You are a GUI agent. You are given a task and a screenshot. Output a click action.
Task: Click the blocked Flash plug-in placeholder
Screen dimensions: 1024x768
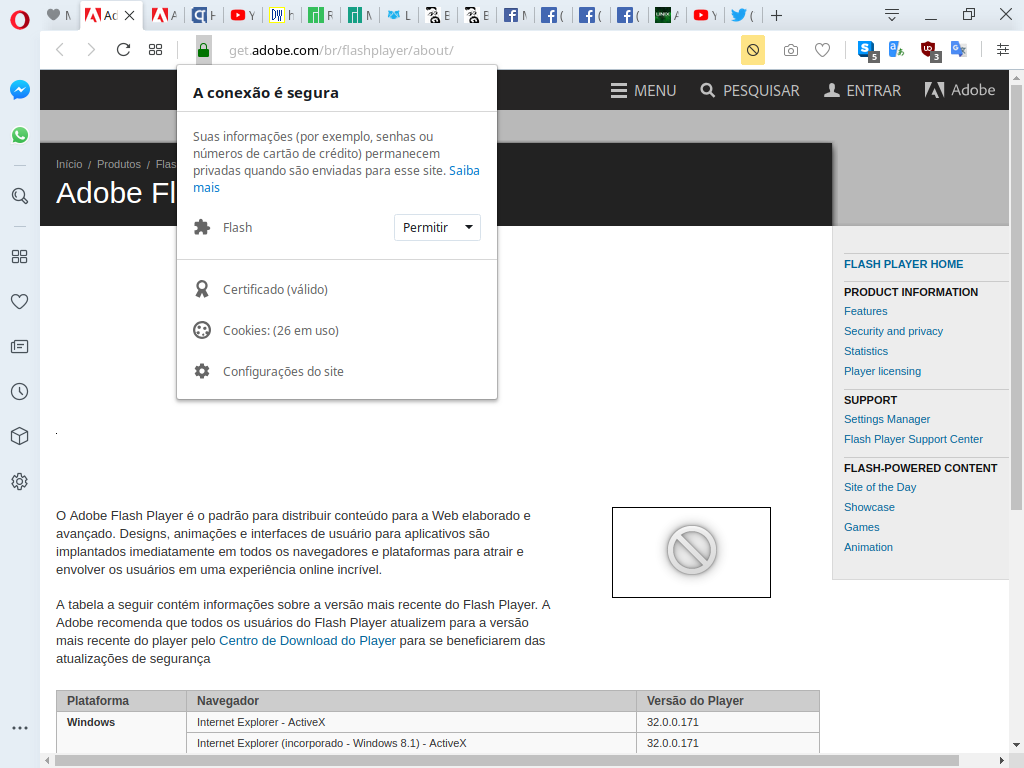click(x=691, y=552)
